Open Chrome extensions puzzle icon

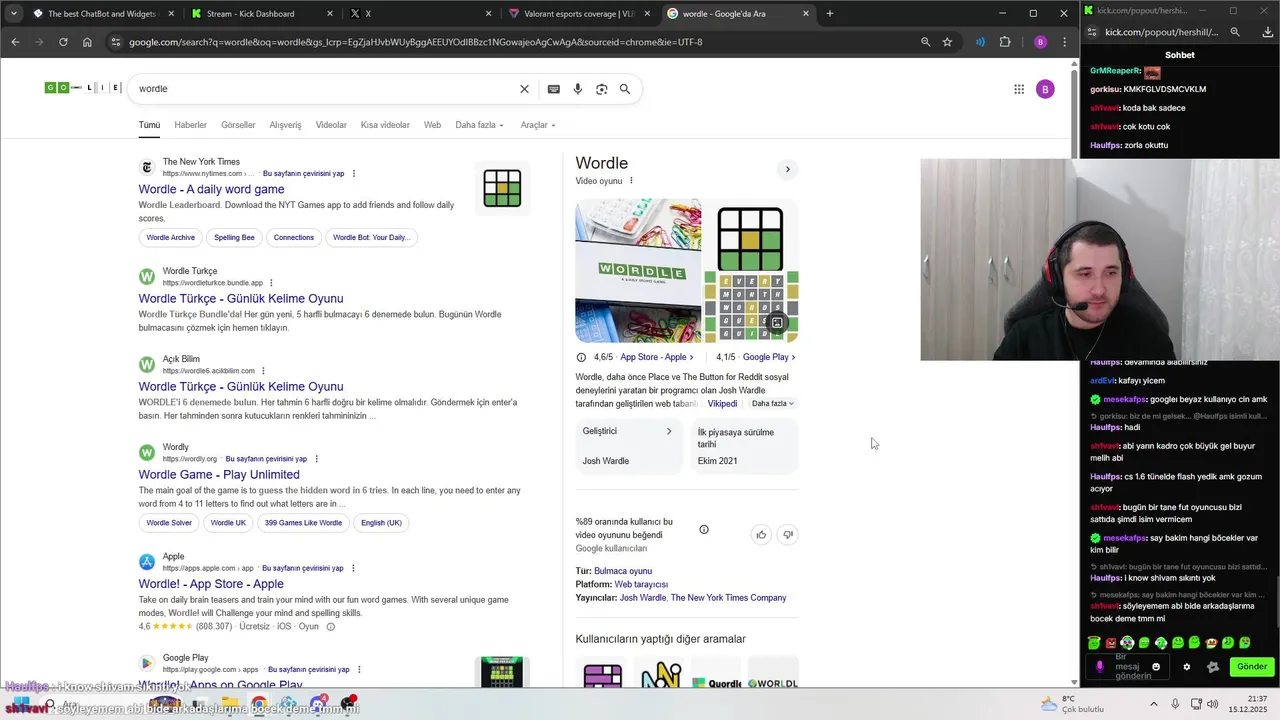coord(1005,42)
